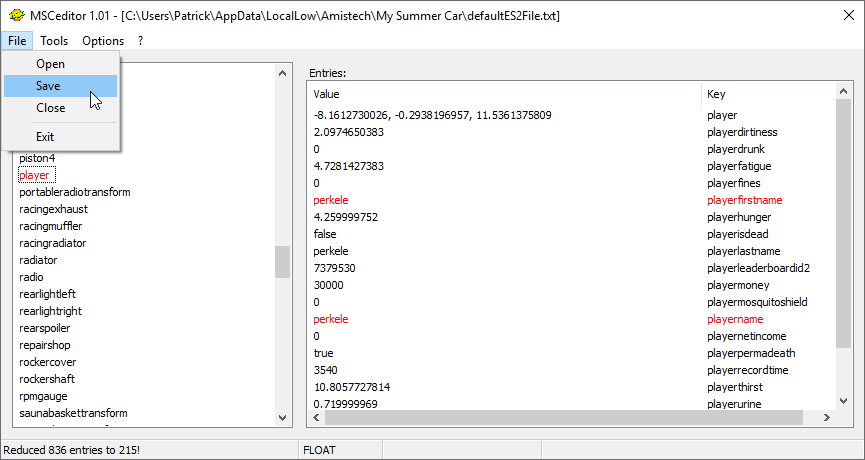Sort by the Key column header
The image size is (865, 460).
click(x=769, y=94)
